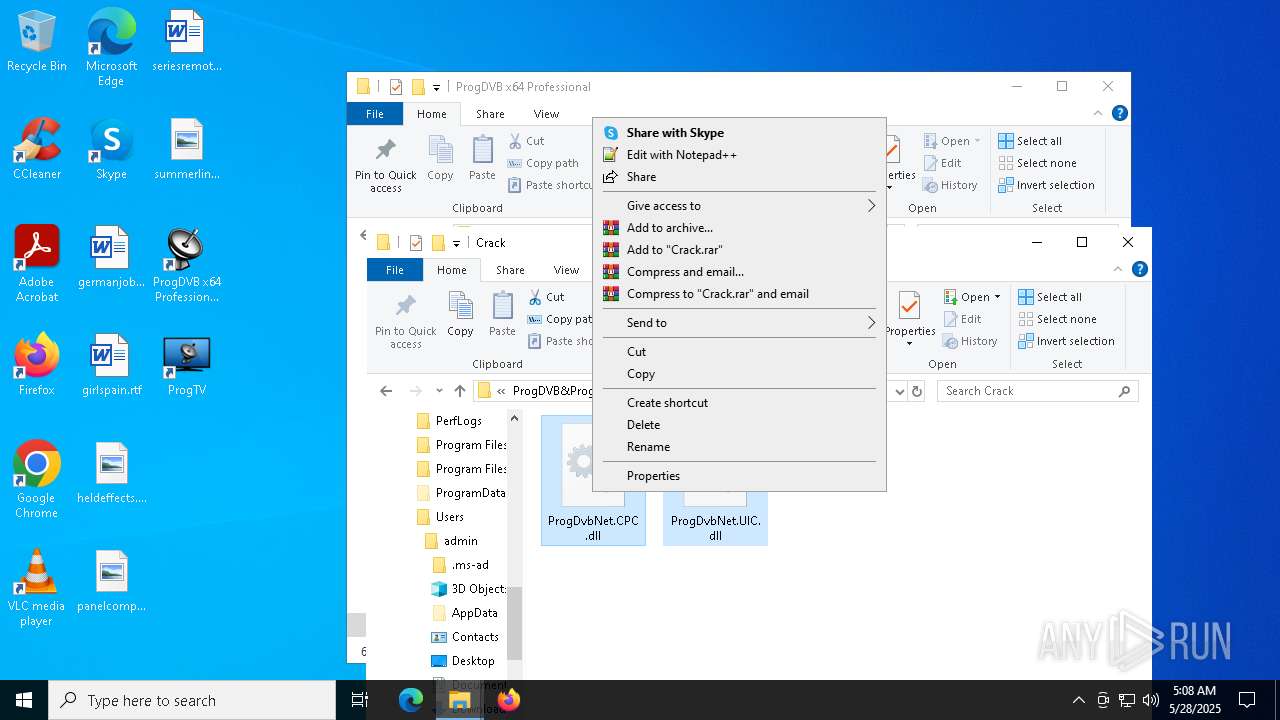This screenshot has height=720, width=1280.
Task: Launch Google Chrome desktop shortcut
Action: pos(36,480)
